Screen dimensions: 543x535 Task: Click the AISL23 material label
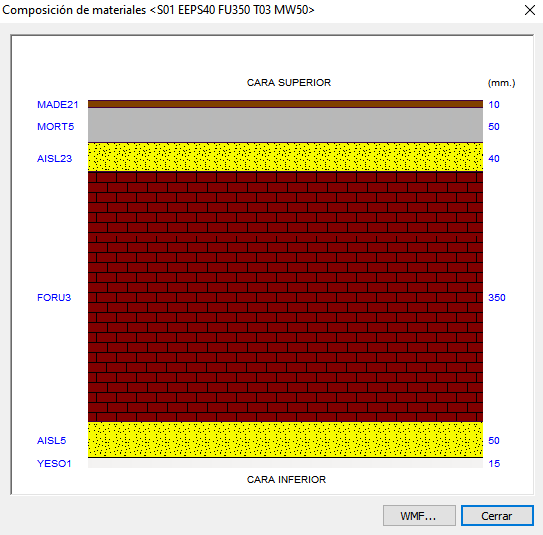(x=54, y=158)
